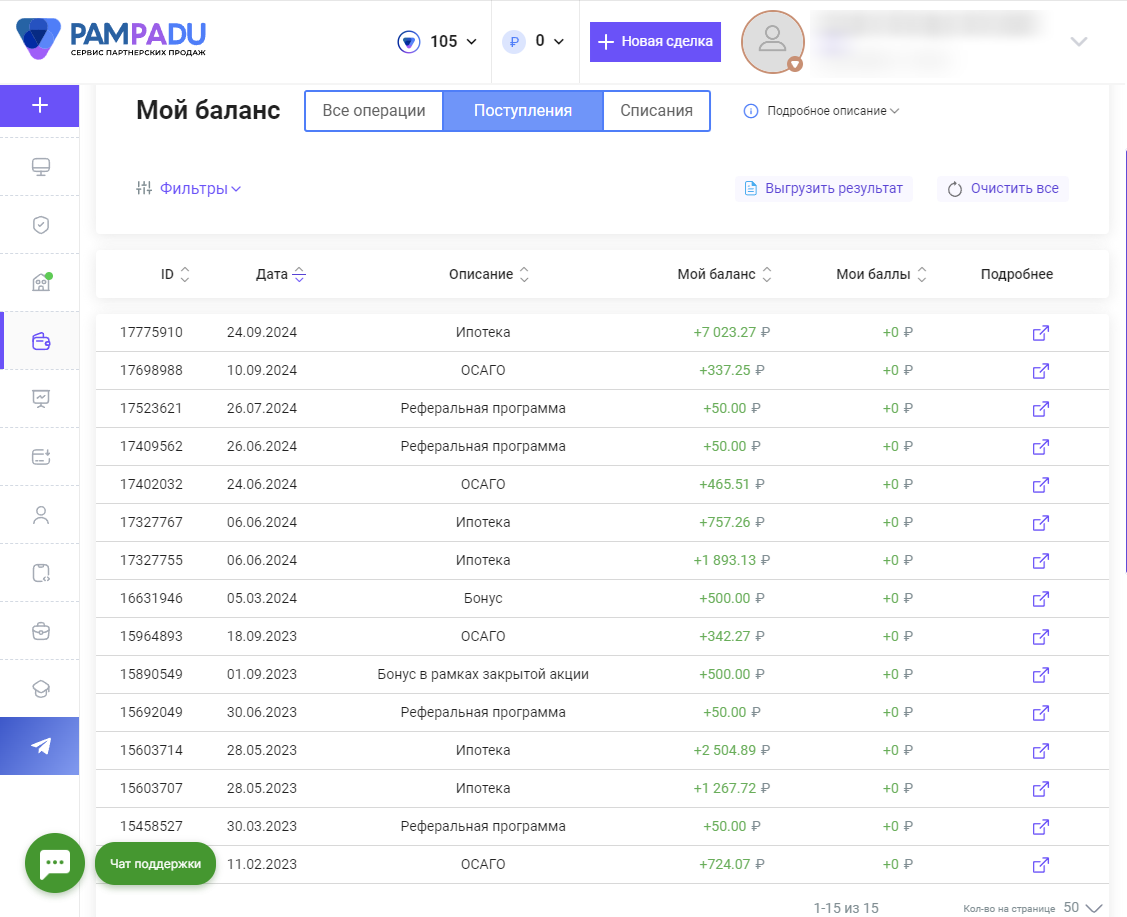The image size is (1127, 917).
Task: Open the card with plus sidebar icon
Action: point(41,456)
